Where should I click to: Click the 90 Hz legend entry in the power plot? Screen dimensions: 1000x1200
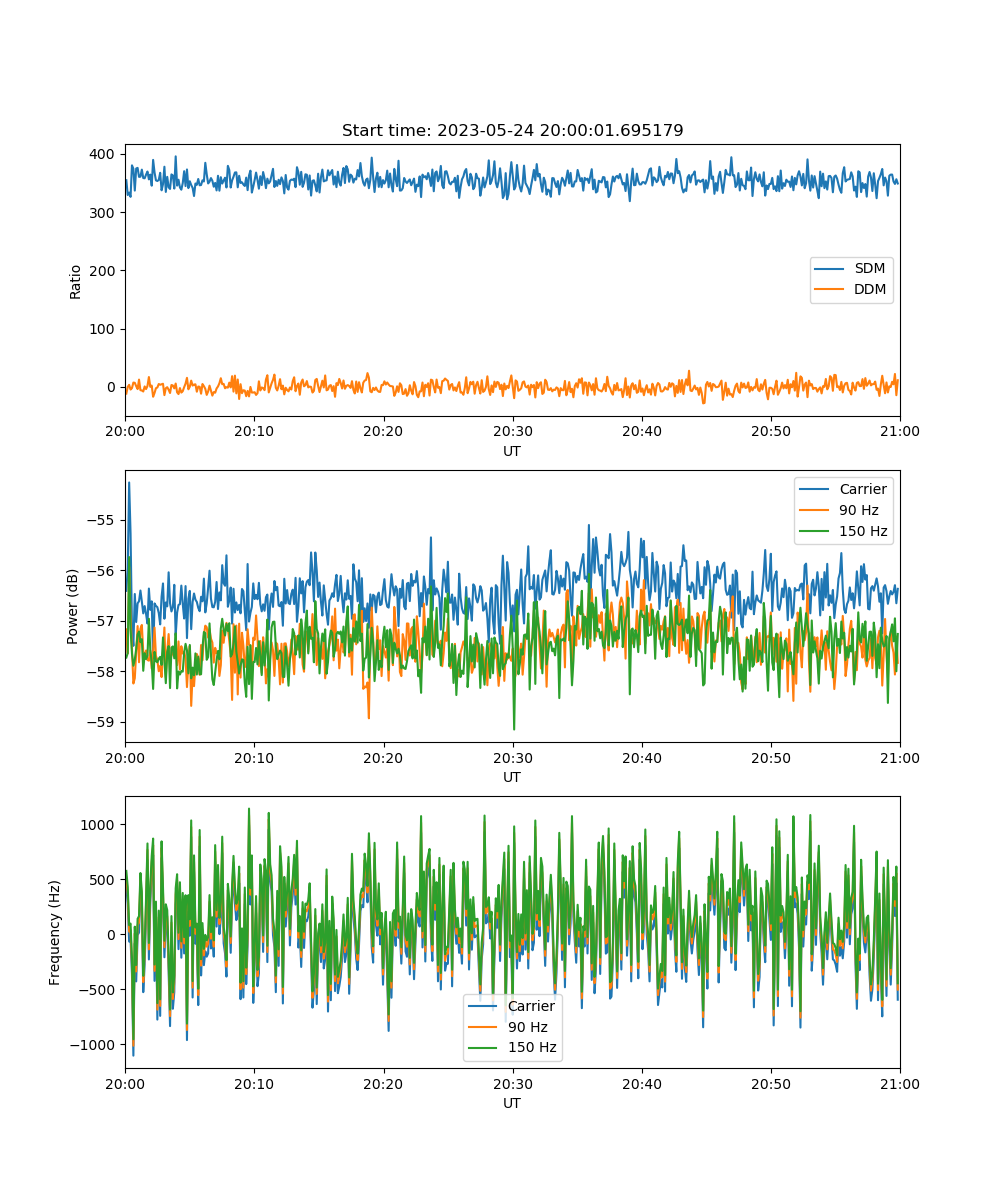[x=841, y=510]
